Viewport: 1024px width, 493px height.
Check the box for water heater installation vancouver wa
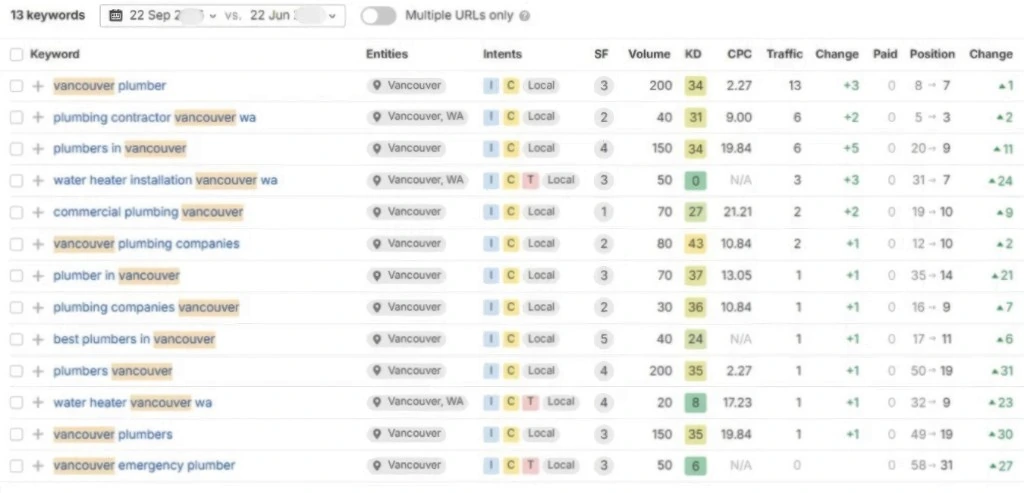pyautogui.click(x=16, y=180)
